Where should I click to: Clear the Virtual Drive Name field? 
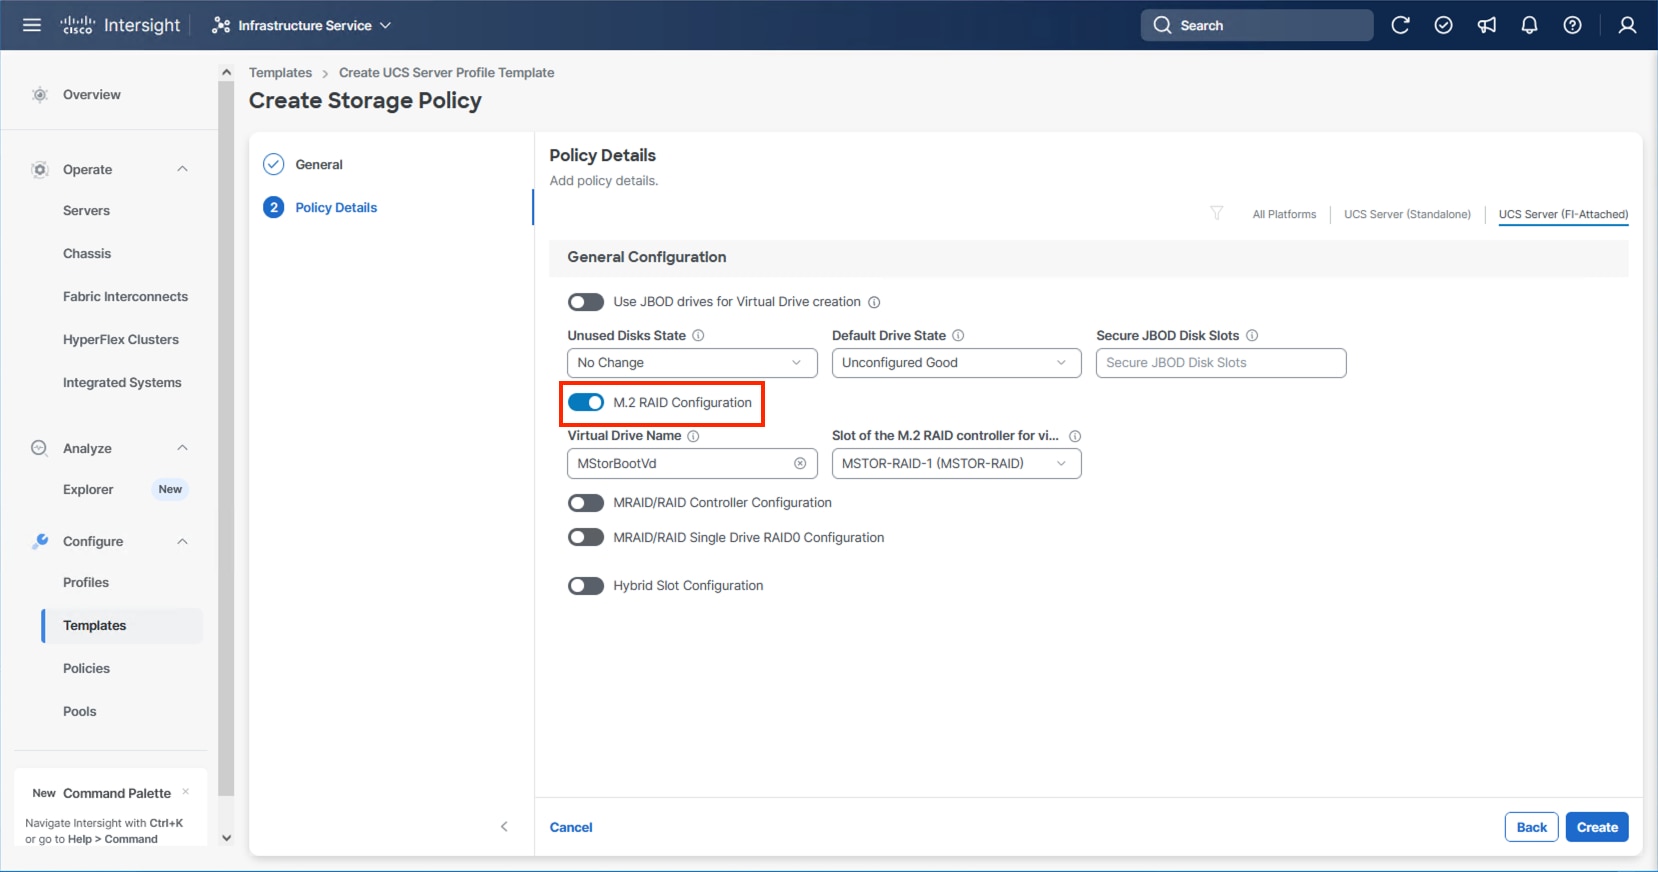point(800,464)
